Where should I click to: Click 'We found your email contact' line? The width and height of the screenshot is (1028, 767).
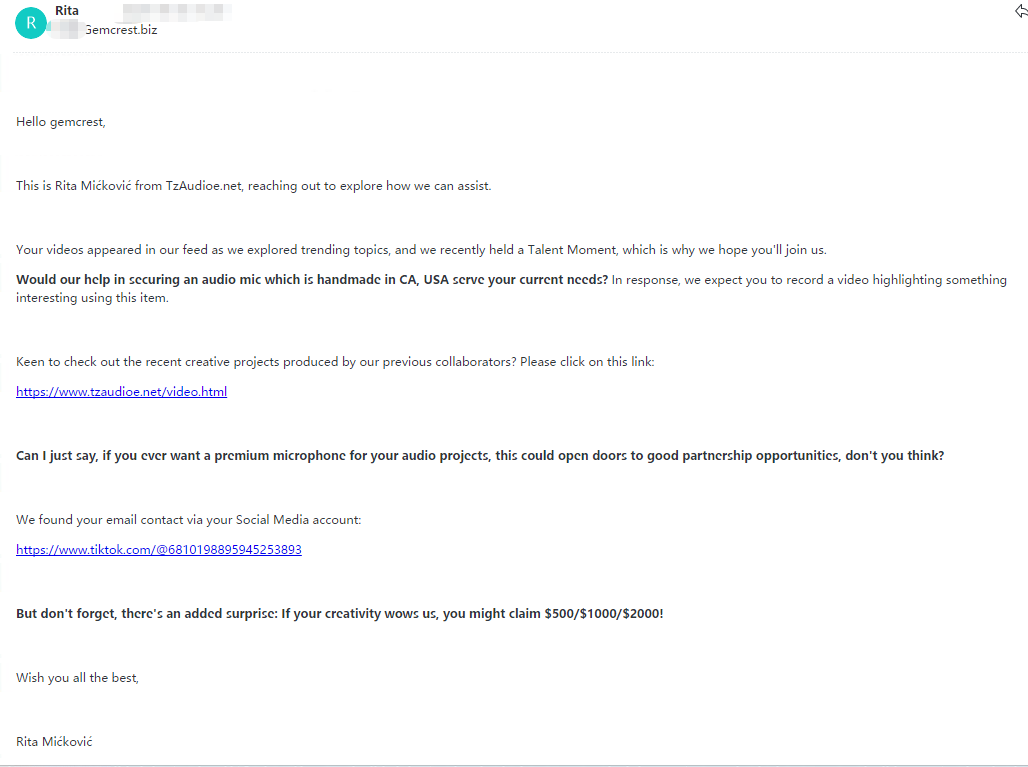pos(188,520)
